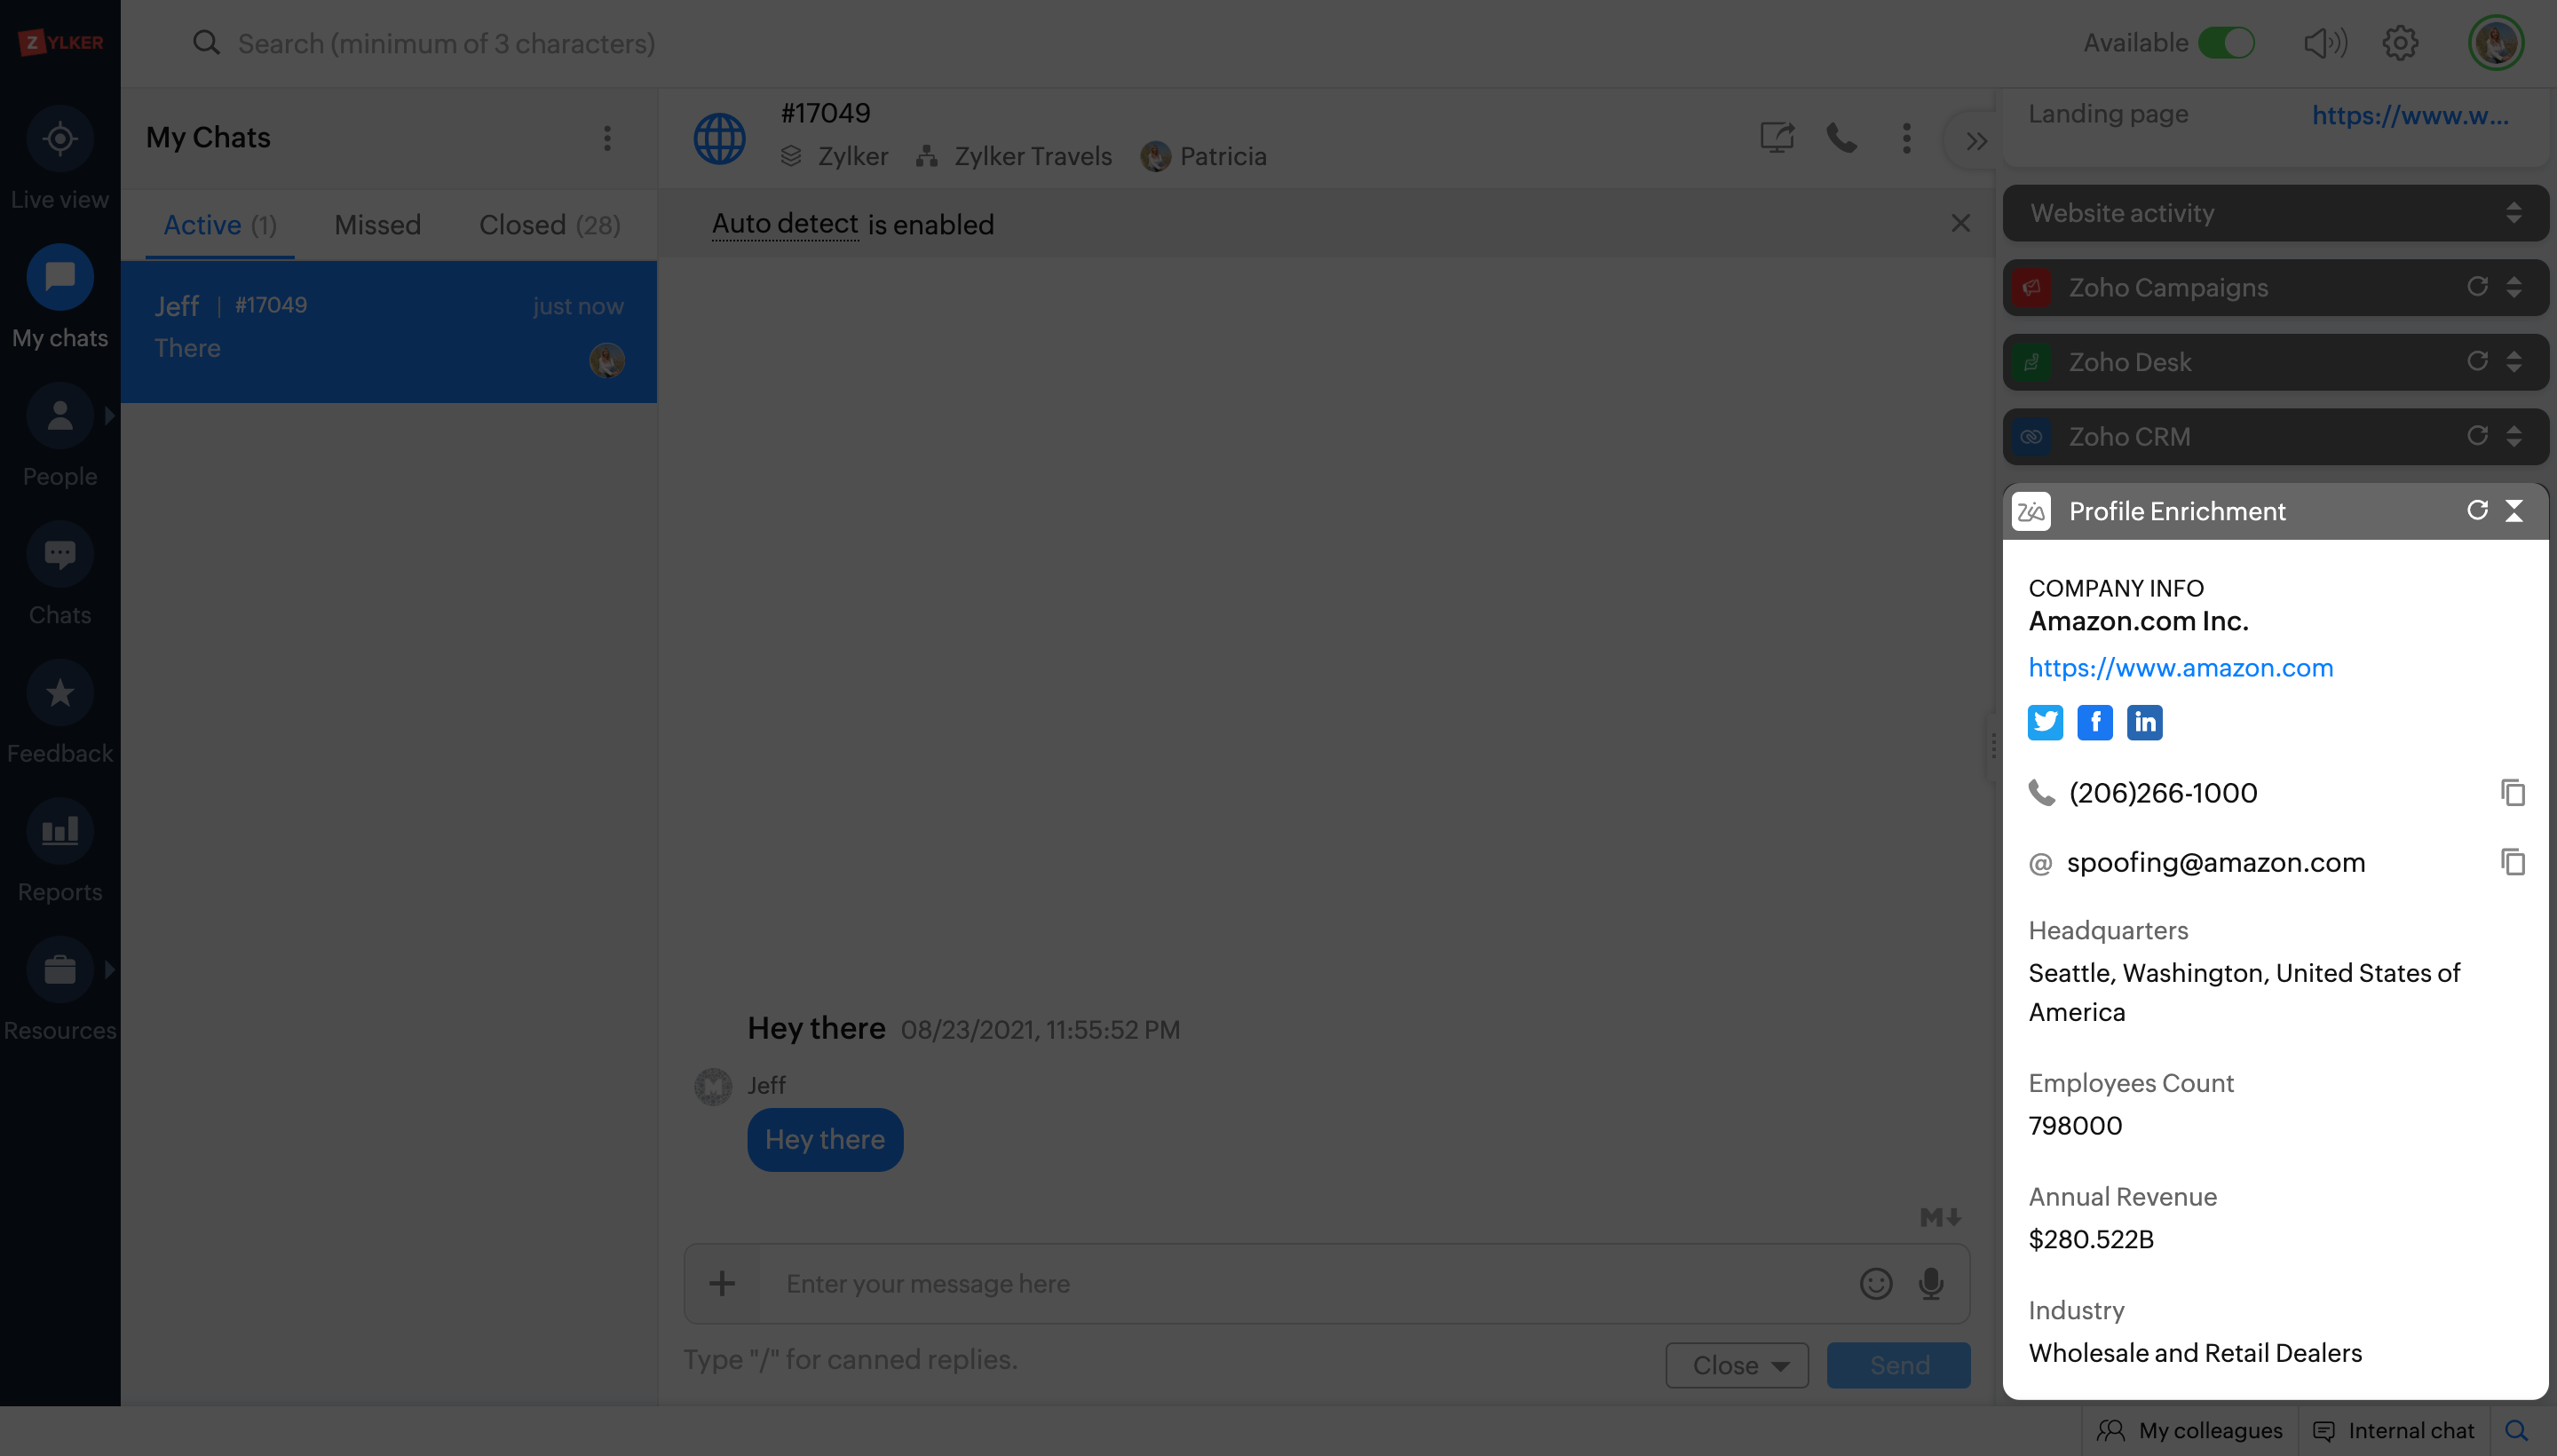Open the Closed (28) chats tab
The width and height of the screenshot is (2557, 1456).
coord(549,225)
